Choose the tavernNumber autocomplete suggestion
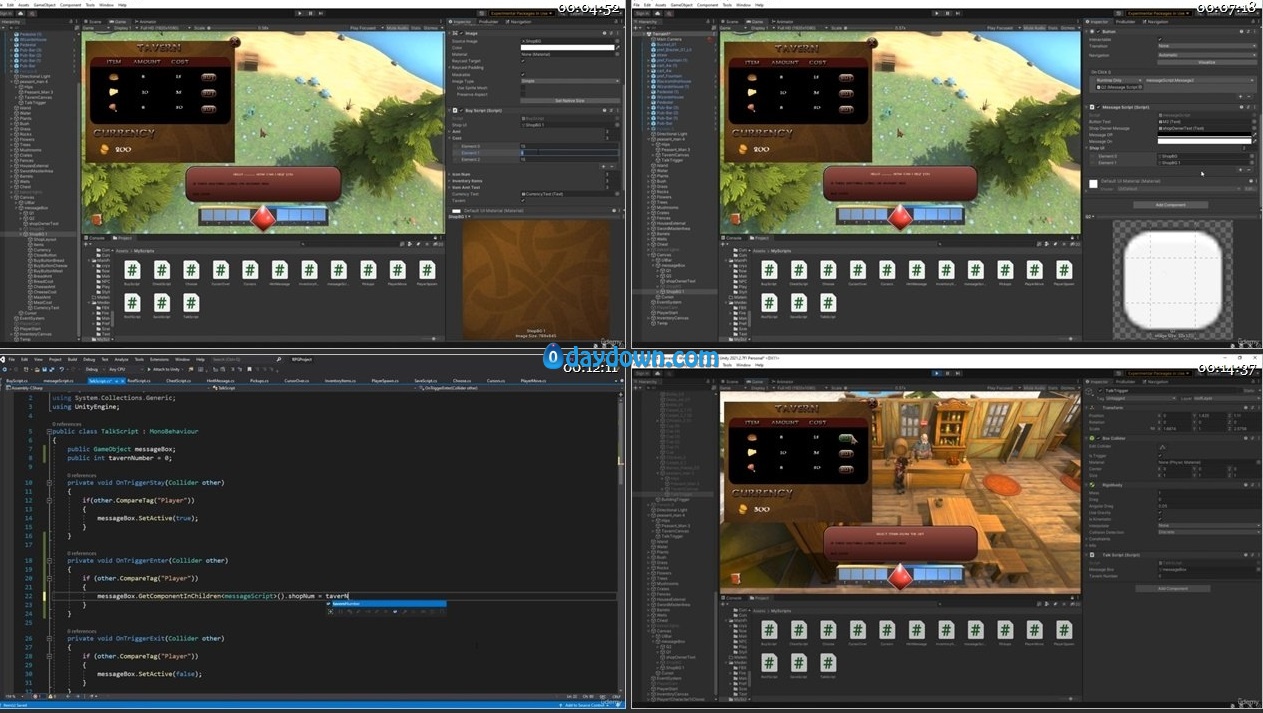The image size is (1263, 713). [x=387, y=604]
